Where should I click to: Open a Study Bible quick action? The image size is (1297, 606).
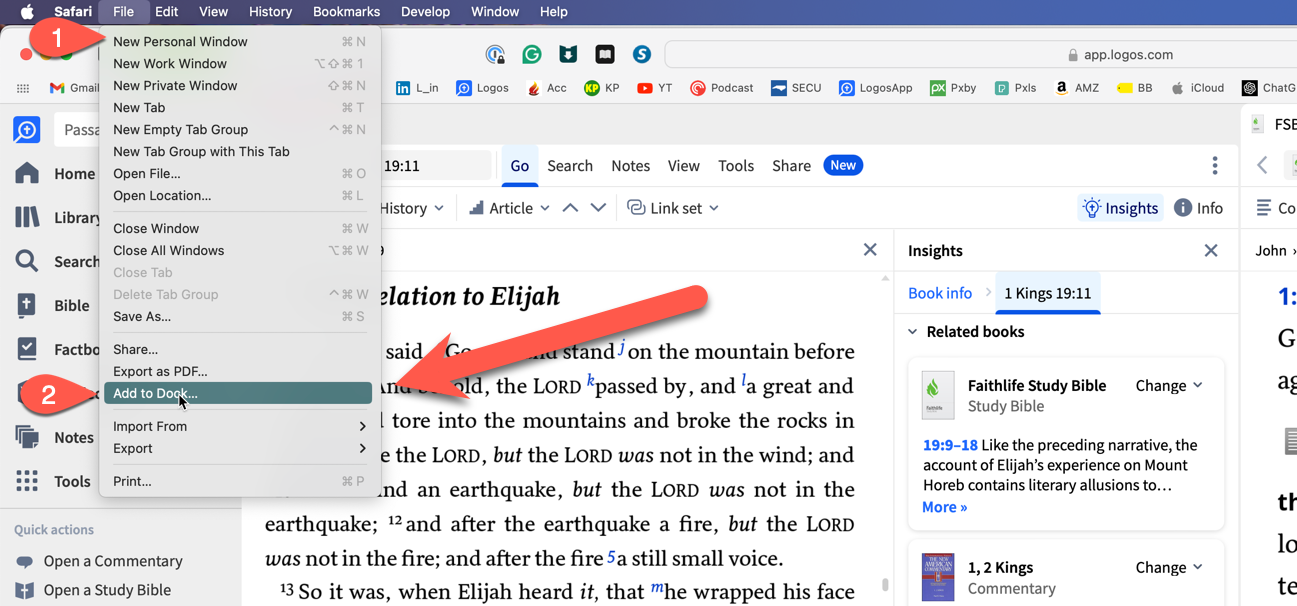click(93, 590)
